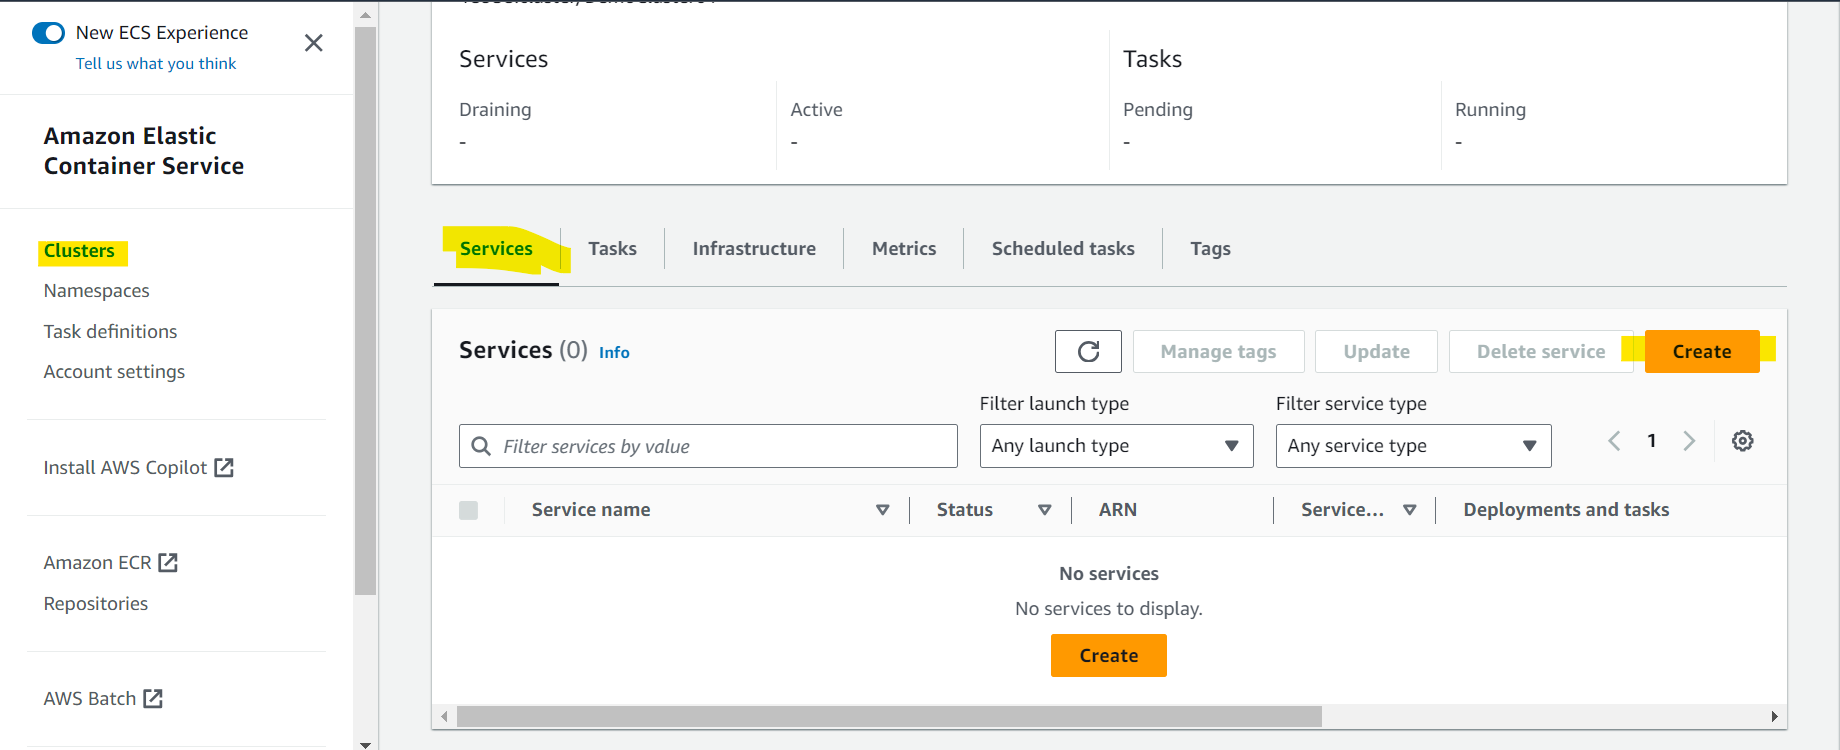Switch to Scheduled tasks tab
The image size is (1840, 750).
(1063, 249)
